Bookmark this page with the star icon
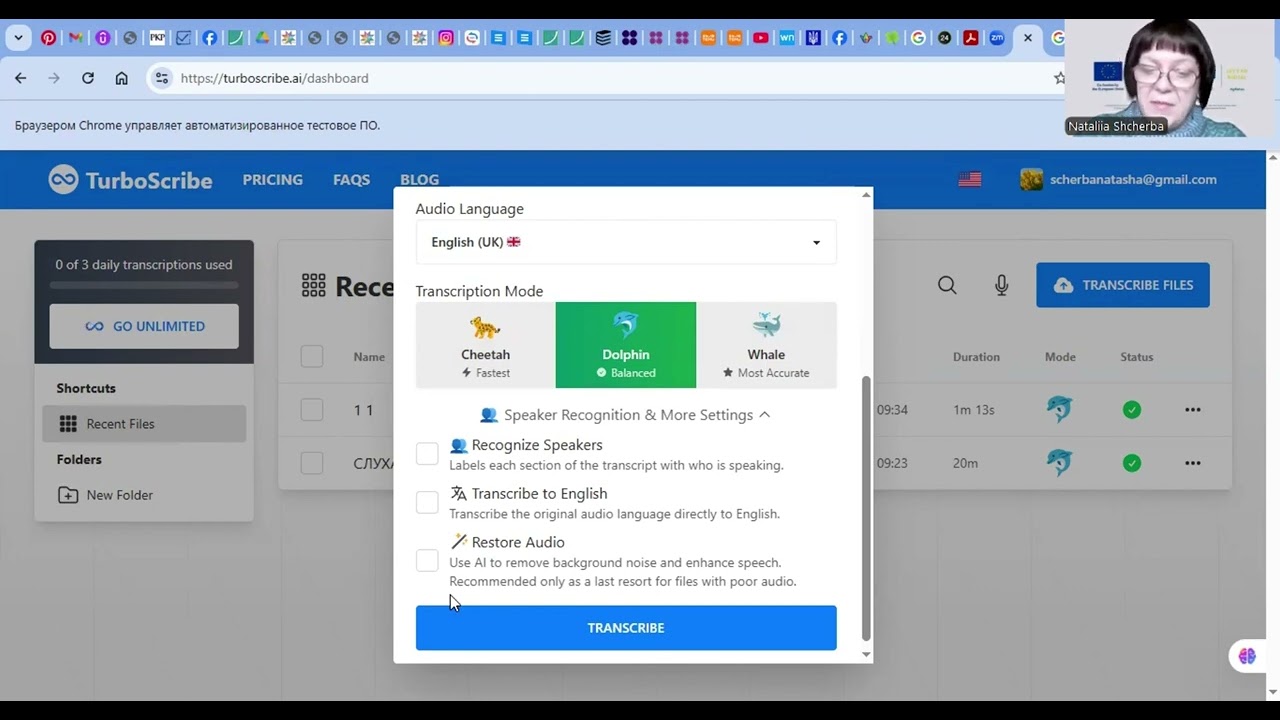 point(1059,78)
